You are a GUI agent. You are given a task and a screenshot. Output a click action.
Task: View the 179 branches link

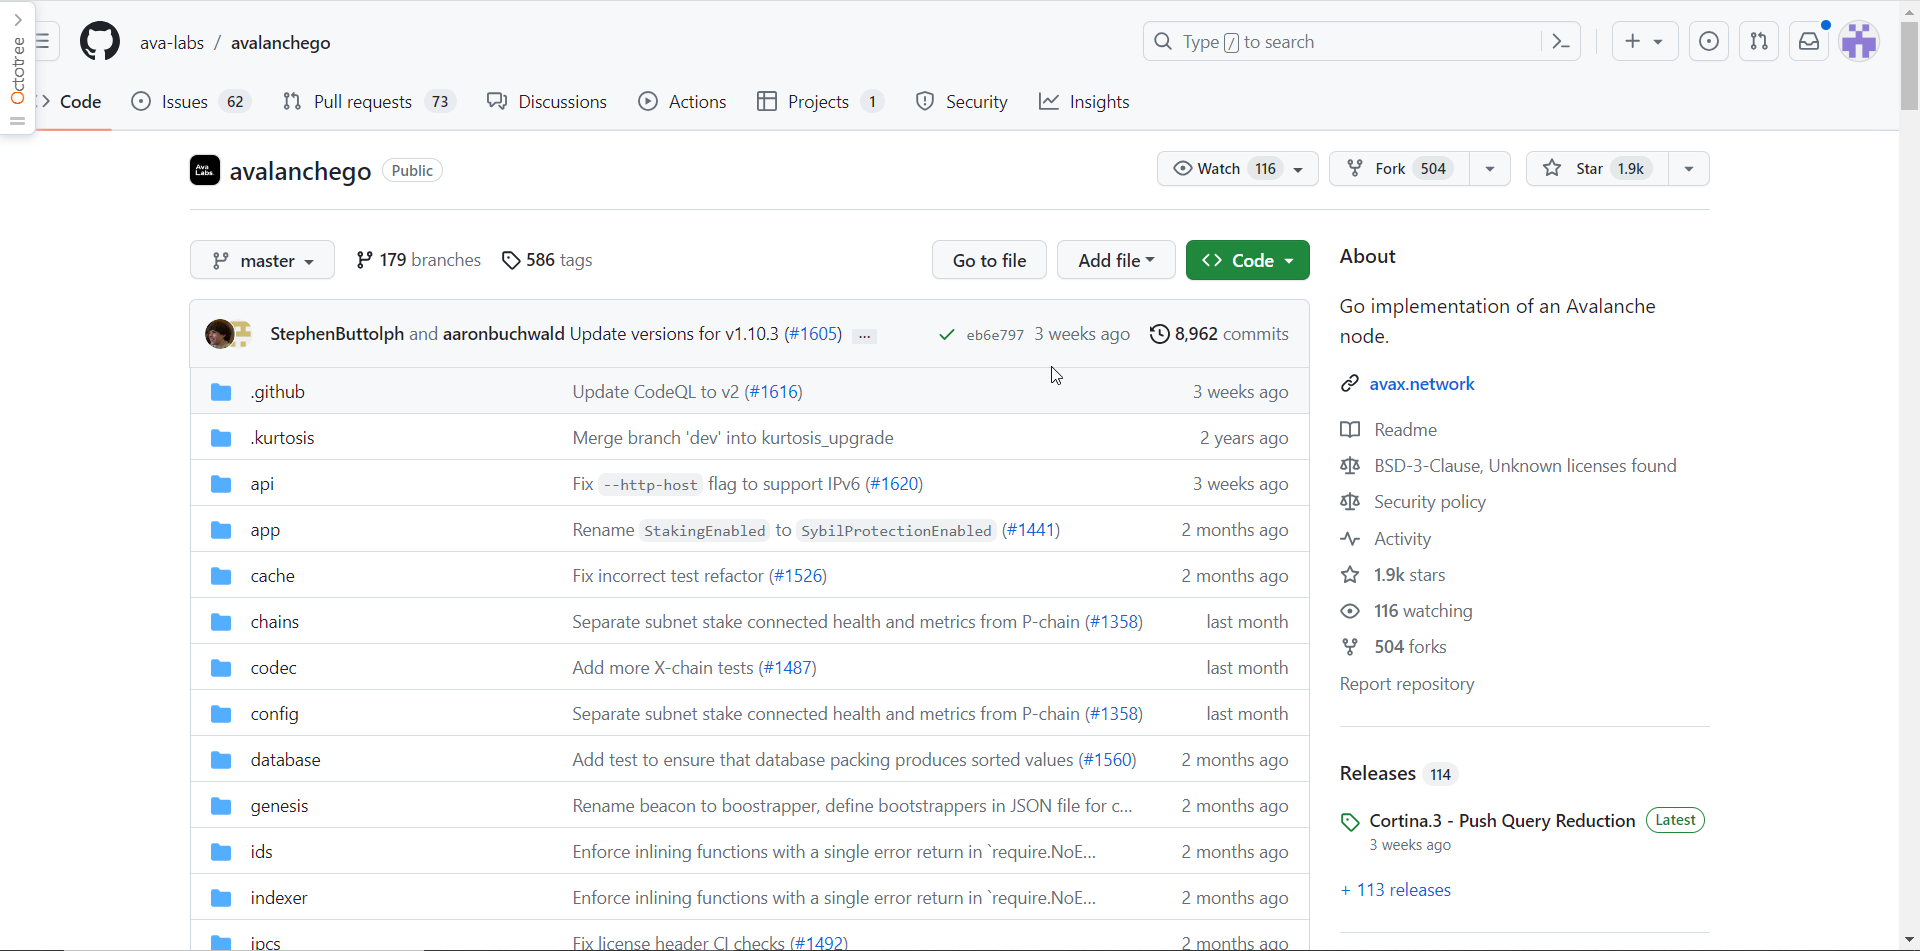(418, 260)
